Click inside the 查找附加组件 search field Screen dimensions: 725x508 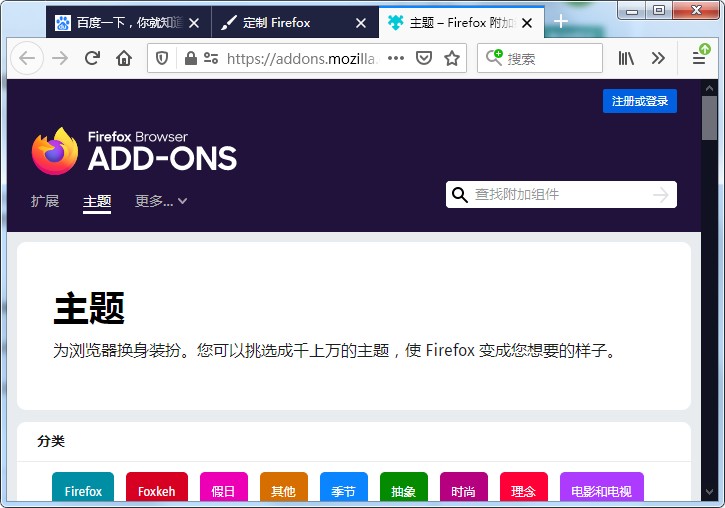coord(559,195)
